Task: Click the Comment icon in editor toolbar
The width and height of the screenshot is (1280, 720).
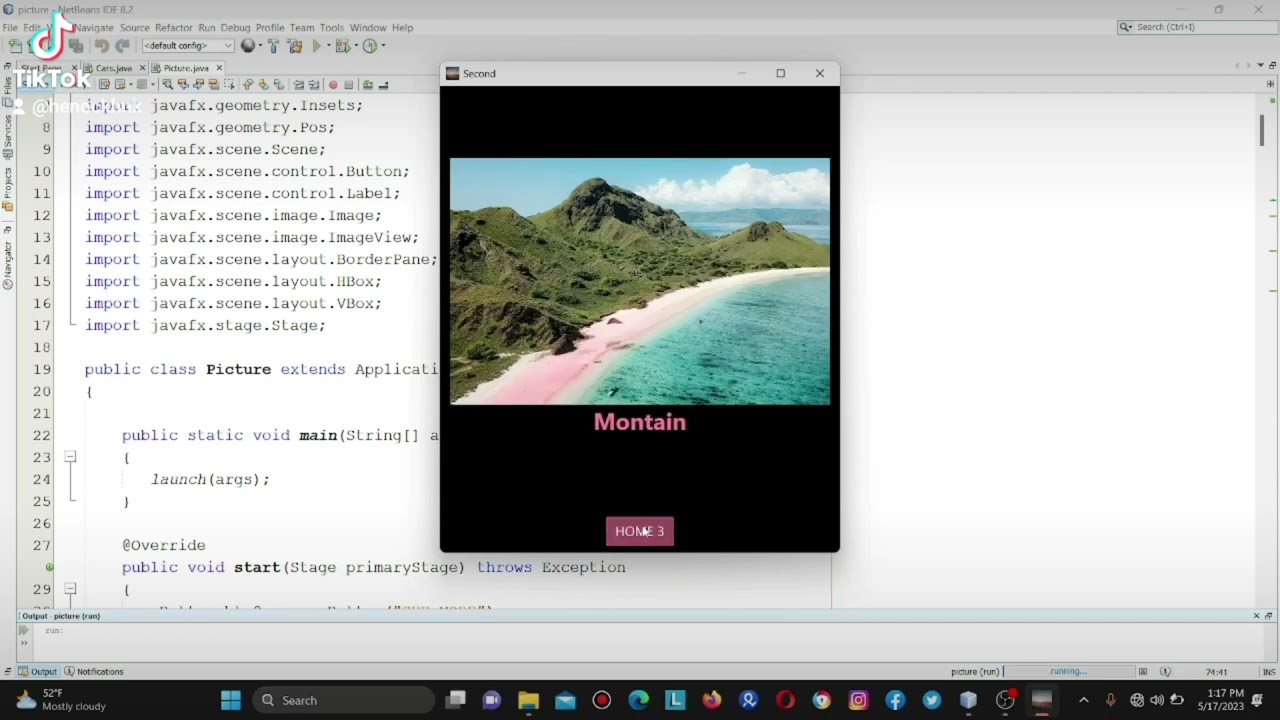Action: pyautogui.click(x=368, y=85)
